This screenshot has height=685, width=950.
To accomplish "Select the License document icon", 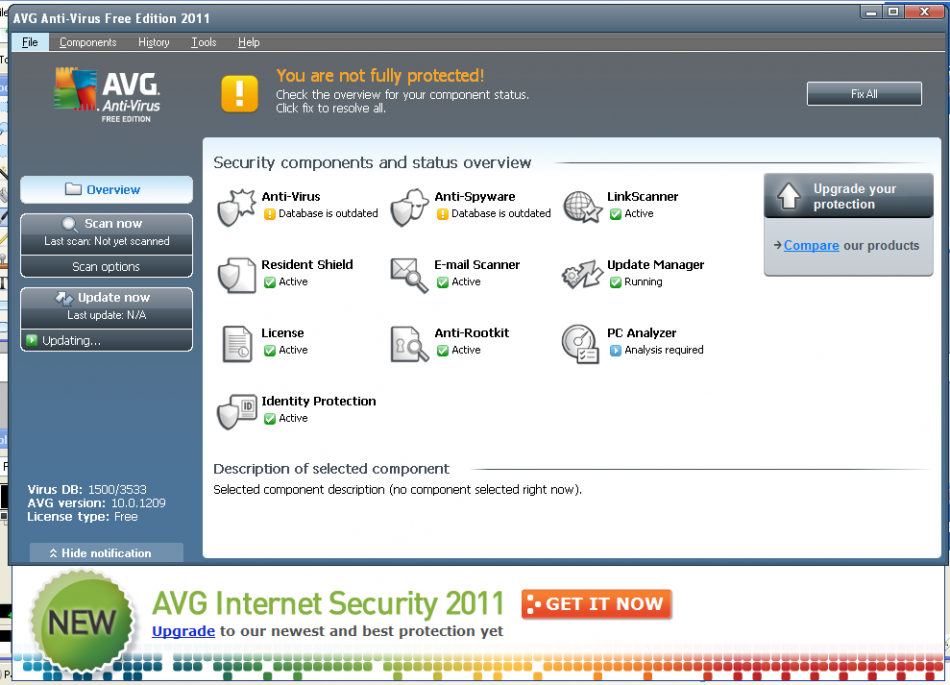I will click(237, 344).
